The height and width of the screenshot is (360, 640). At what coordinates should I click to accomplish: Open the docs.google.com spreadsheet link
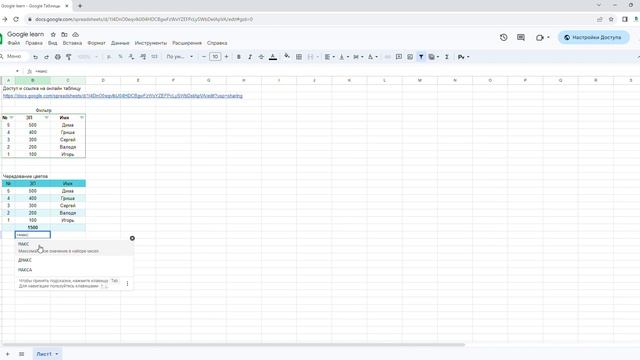[x=122, y=96]
